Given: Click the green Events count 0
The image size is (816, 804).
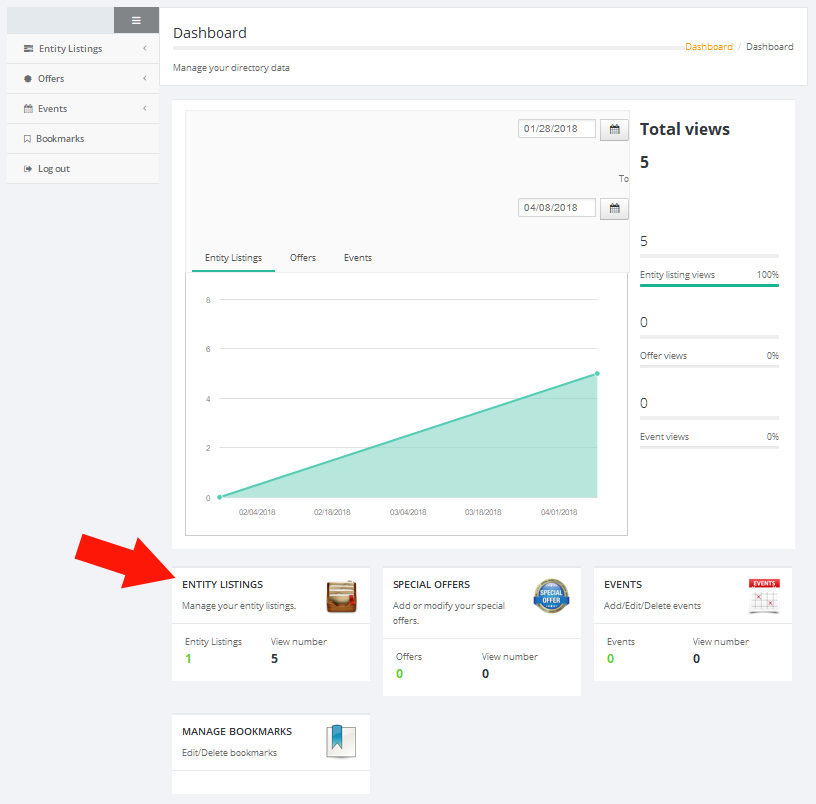Looking at the screenshot, I should click(x=610, y=659).
